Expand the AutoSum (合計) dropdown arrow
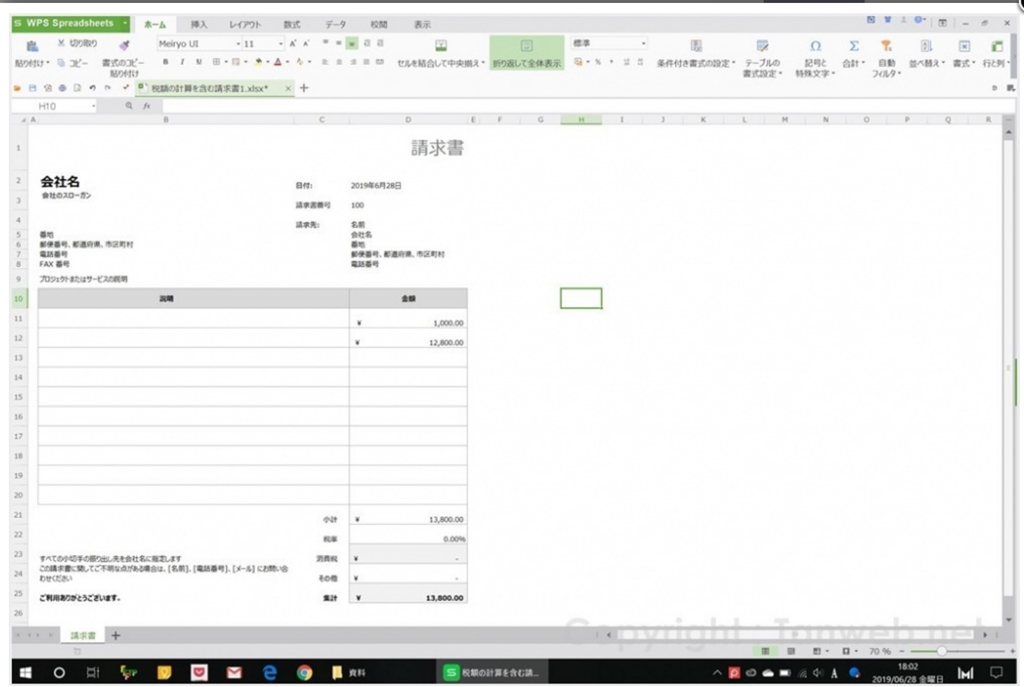 [863, 63]
